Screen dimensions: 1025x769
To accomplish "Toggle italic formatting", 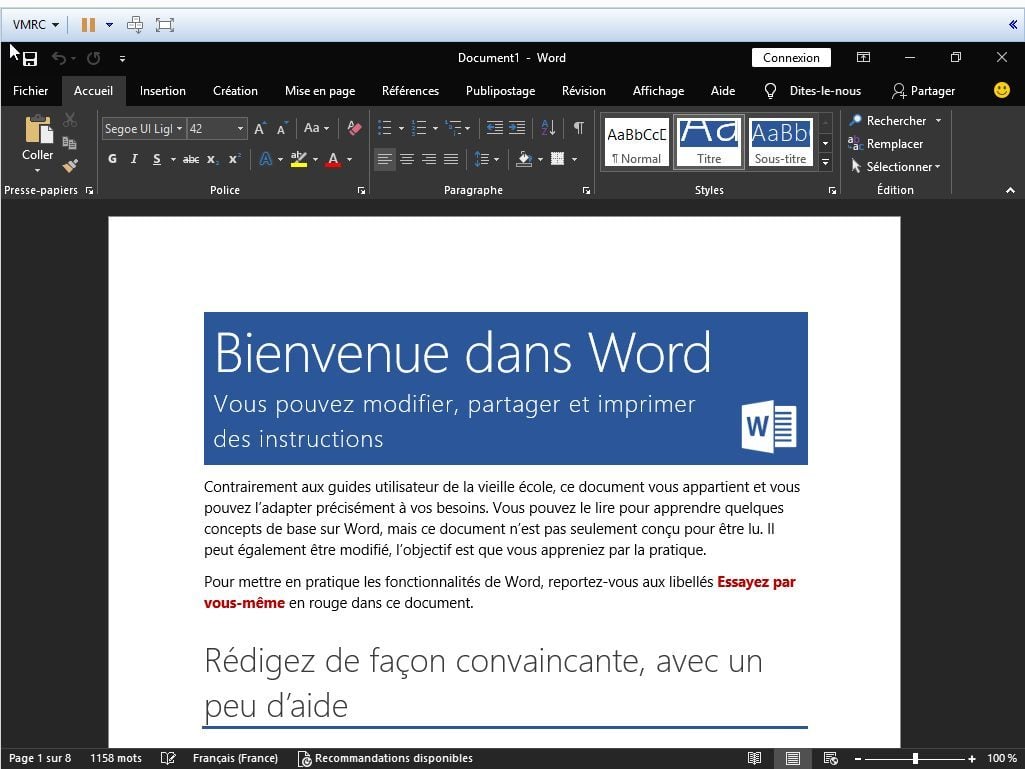I will pos(134,159).
